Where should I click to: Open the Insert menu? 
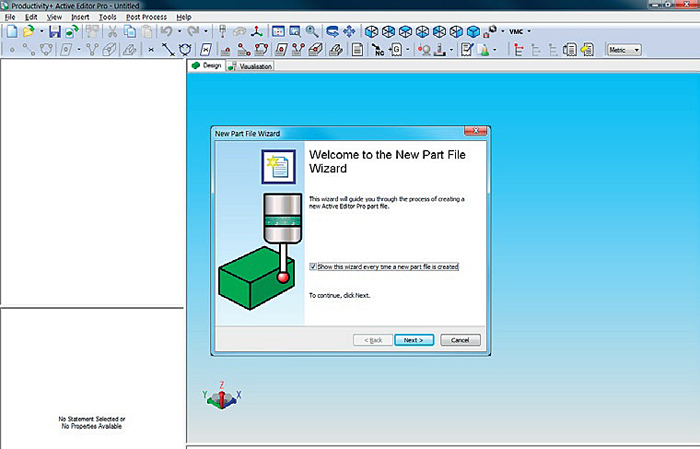click(80, 17)
